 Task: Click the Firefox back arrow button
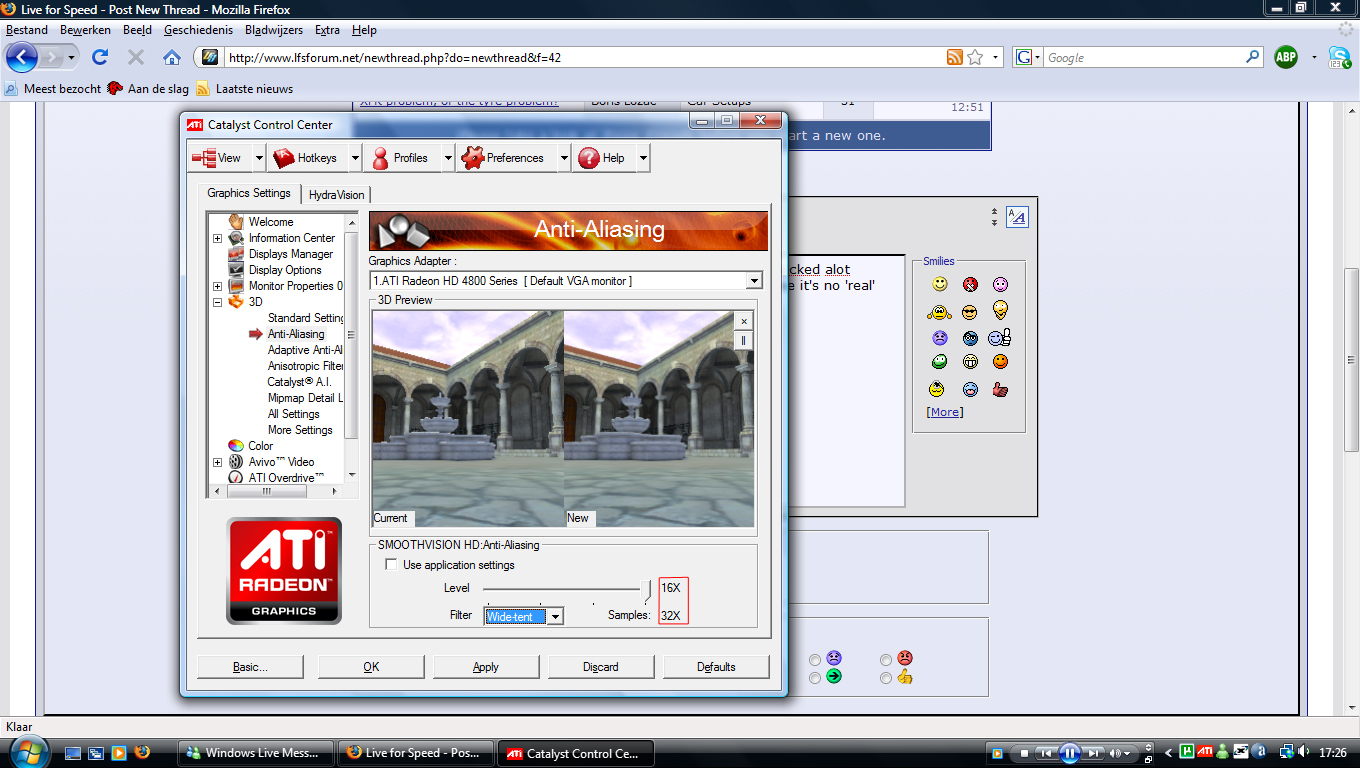[x=22, y=57]
